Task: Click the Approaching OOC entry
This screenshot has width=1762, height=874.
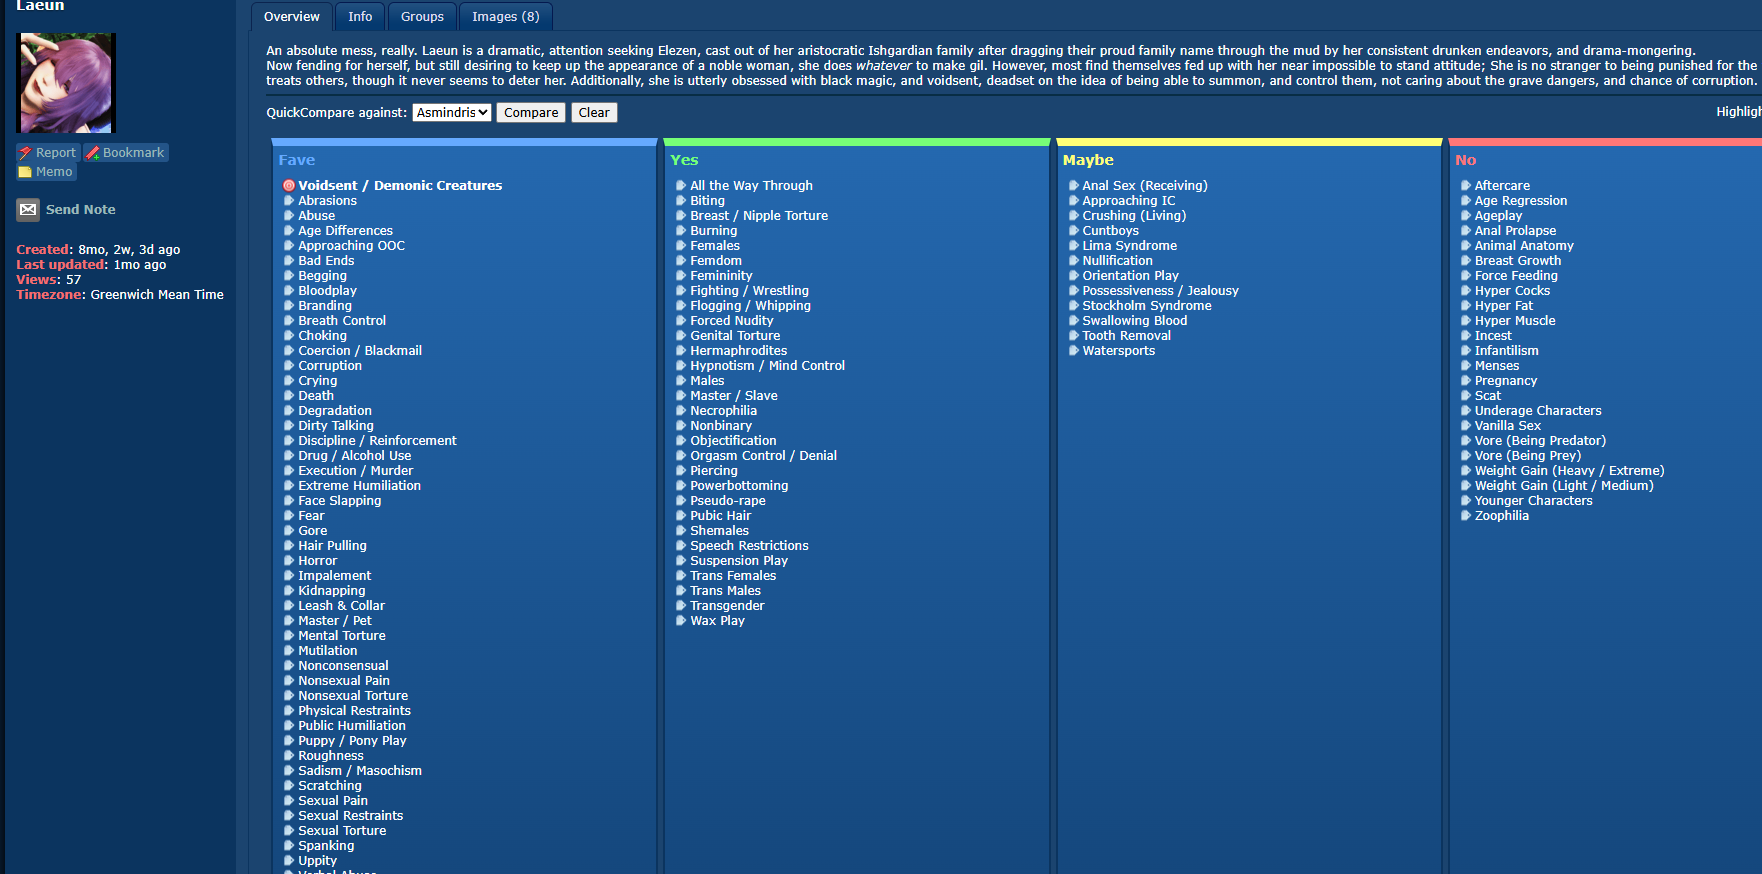Action: click(x=351, y=246)
